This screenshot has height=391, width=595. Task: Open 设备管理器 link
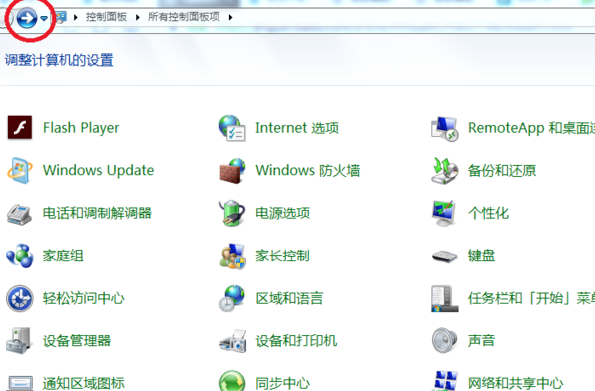[x=77, y=341]
